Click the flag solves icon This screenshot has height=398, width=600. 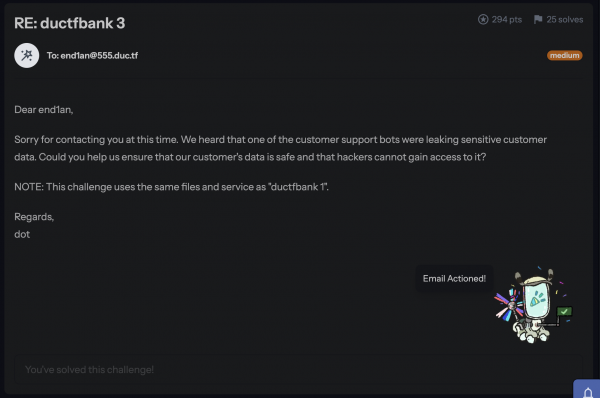(x=538, y=20)
